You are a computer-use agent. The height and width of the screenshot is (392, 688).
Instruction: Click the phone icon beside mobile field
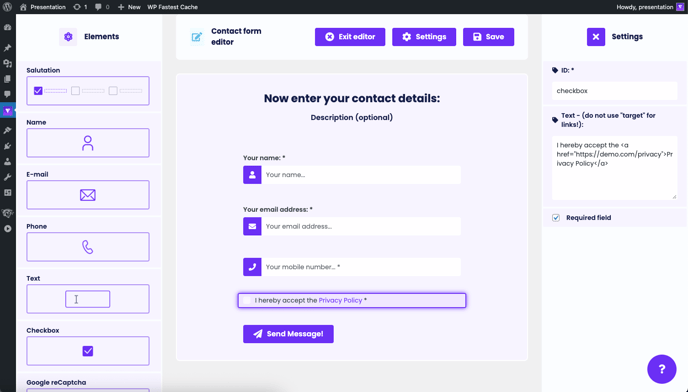click(252, 267)
